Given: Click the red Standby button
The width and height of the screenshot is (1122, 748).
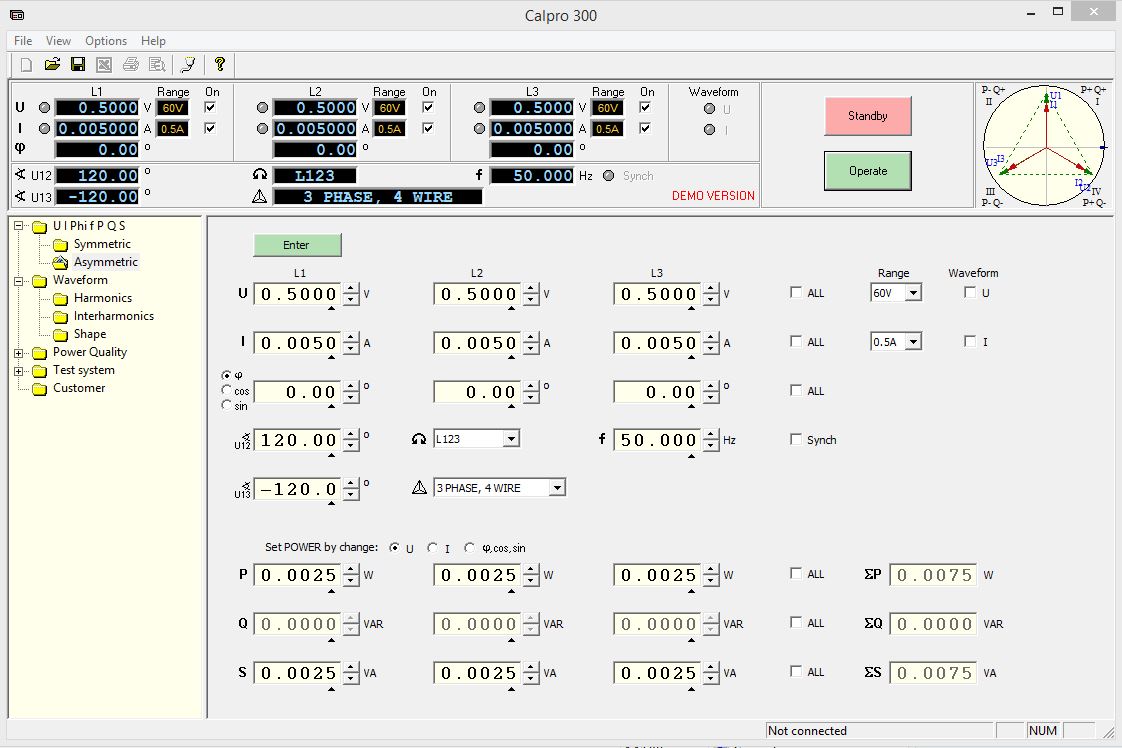Looking at the screenshot, I should [868, 116].
